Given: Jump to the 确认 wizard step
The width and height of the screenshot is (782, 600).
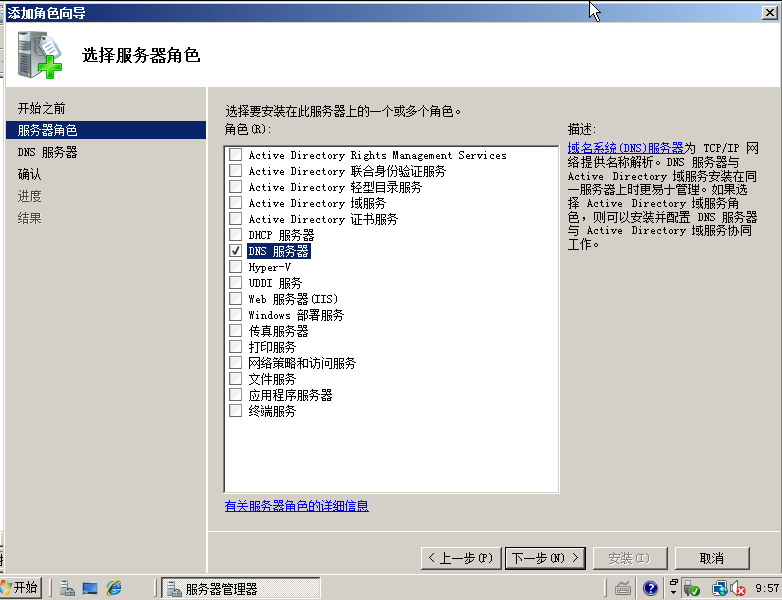Looking at the screenshot, I should 29,174.
